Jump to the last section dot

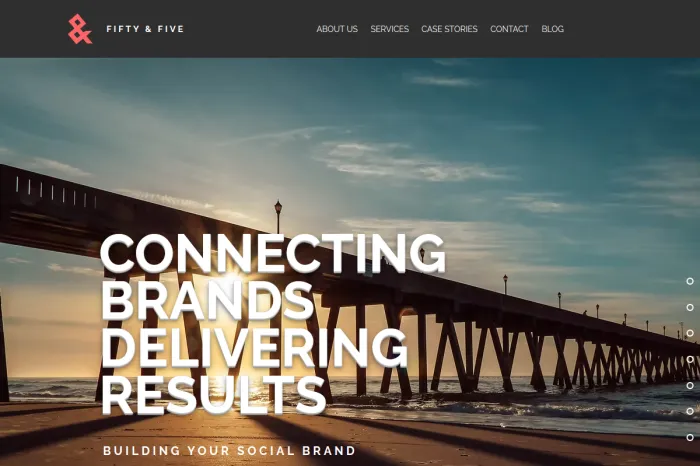[690, 437]
